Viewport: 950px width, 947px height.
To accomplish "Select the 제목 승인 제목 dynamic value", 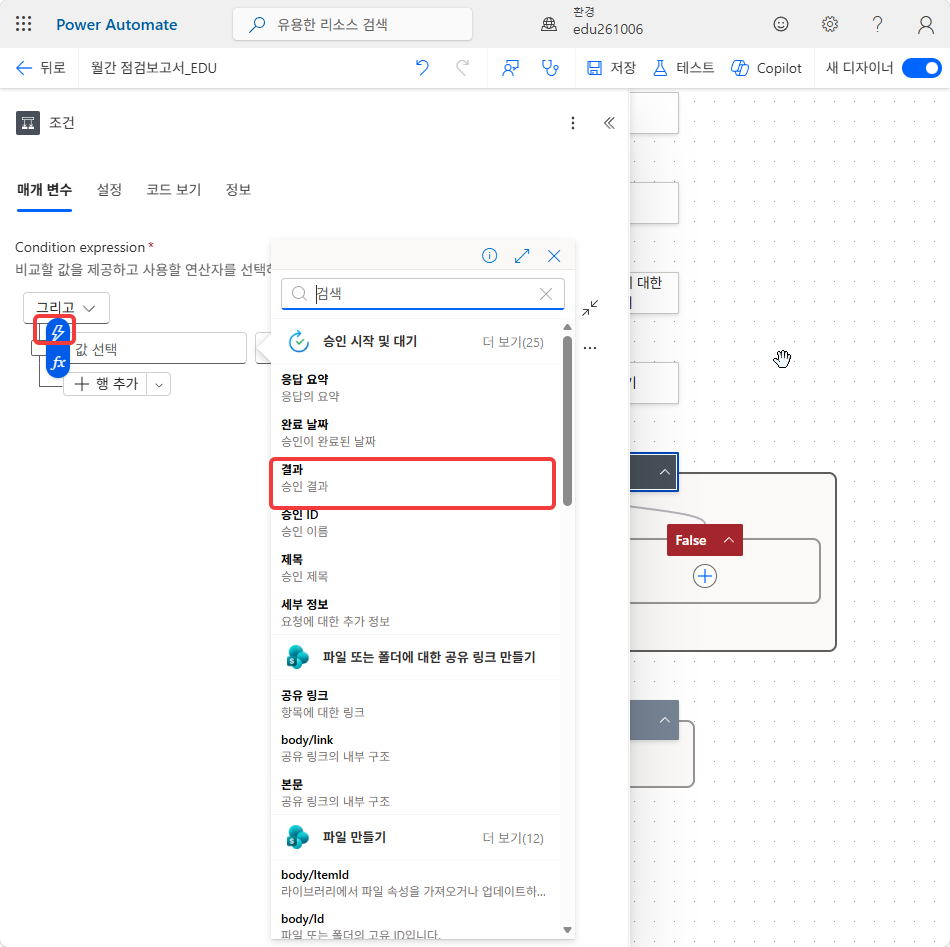I will 418,567.
